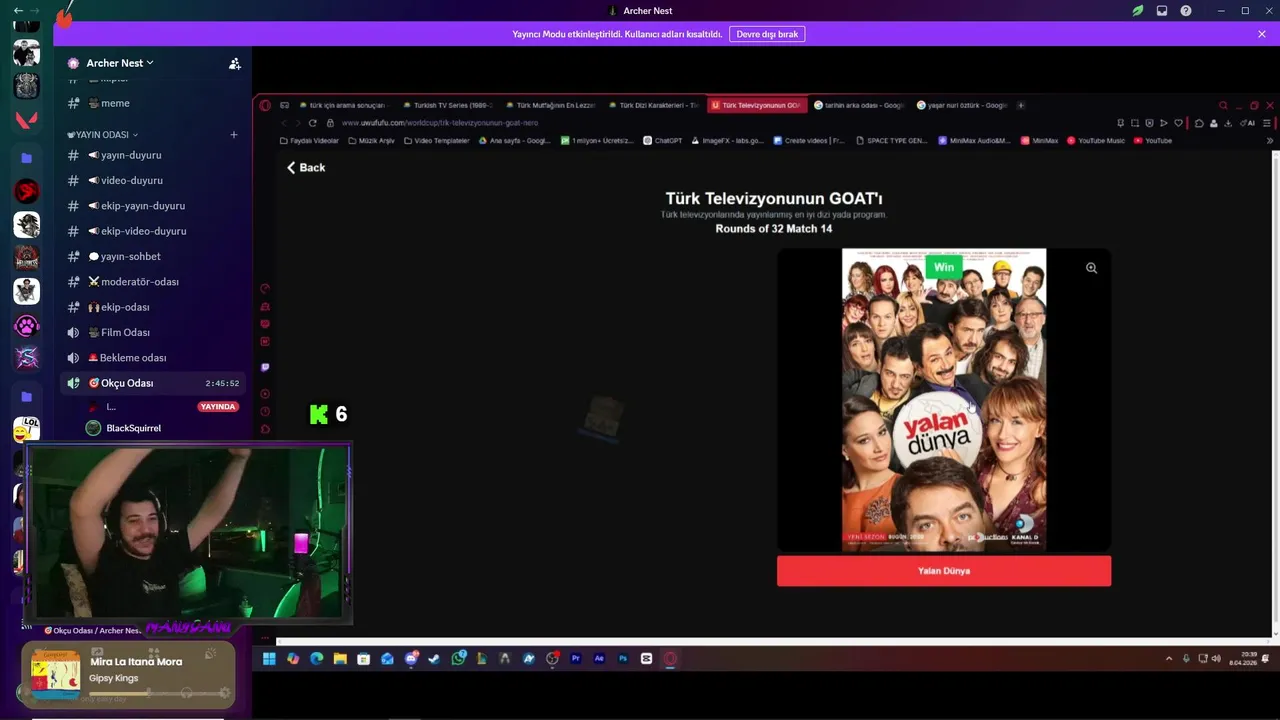Open Windows Start menu in streamed taskbar
This screenshot has width=1280, height=720.
click(269, 659)
